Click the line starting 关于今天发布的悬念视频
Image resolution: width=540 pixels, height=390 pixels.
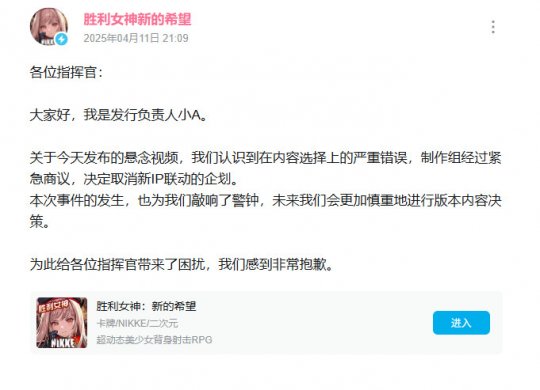click(265, 158)
